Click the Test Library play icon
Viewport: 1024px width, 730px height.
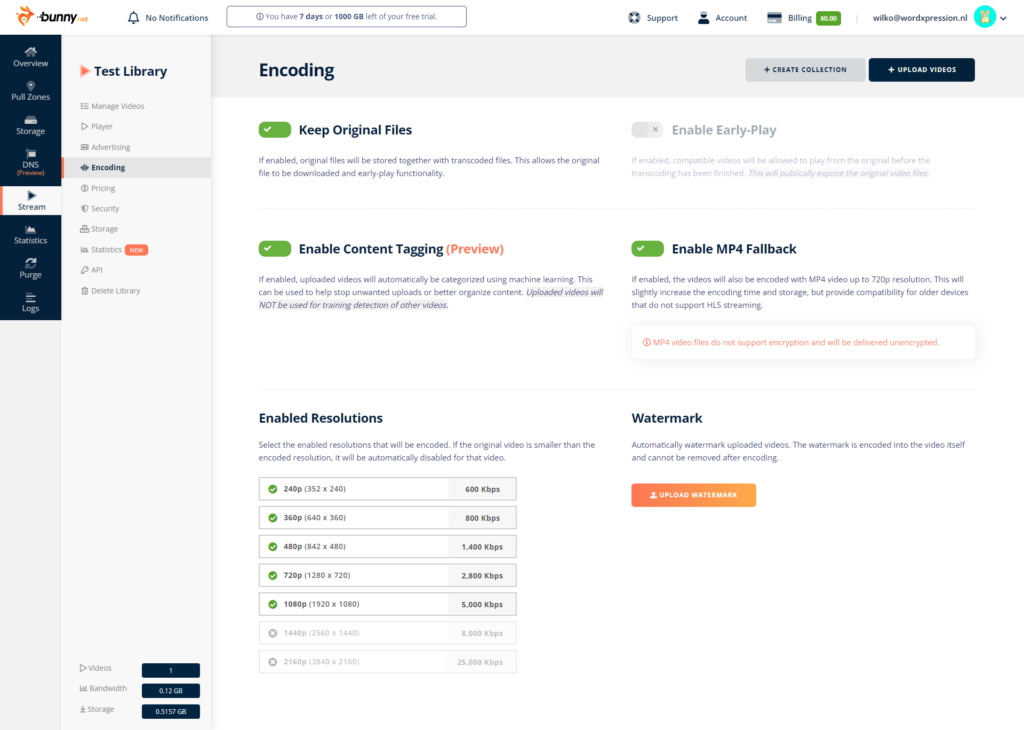84,71
